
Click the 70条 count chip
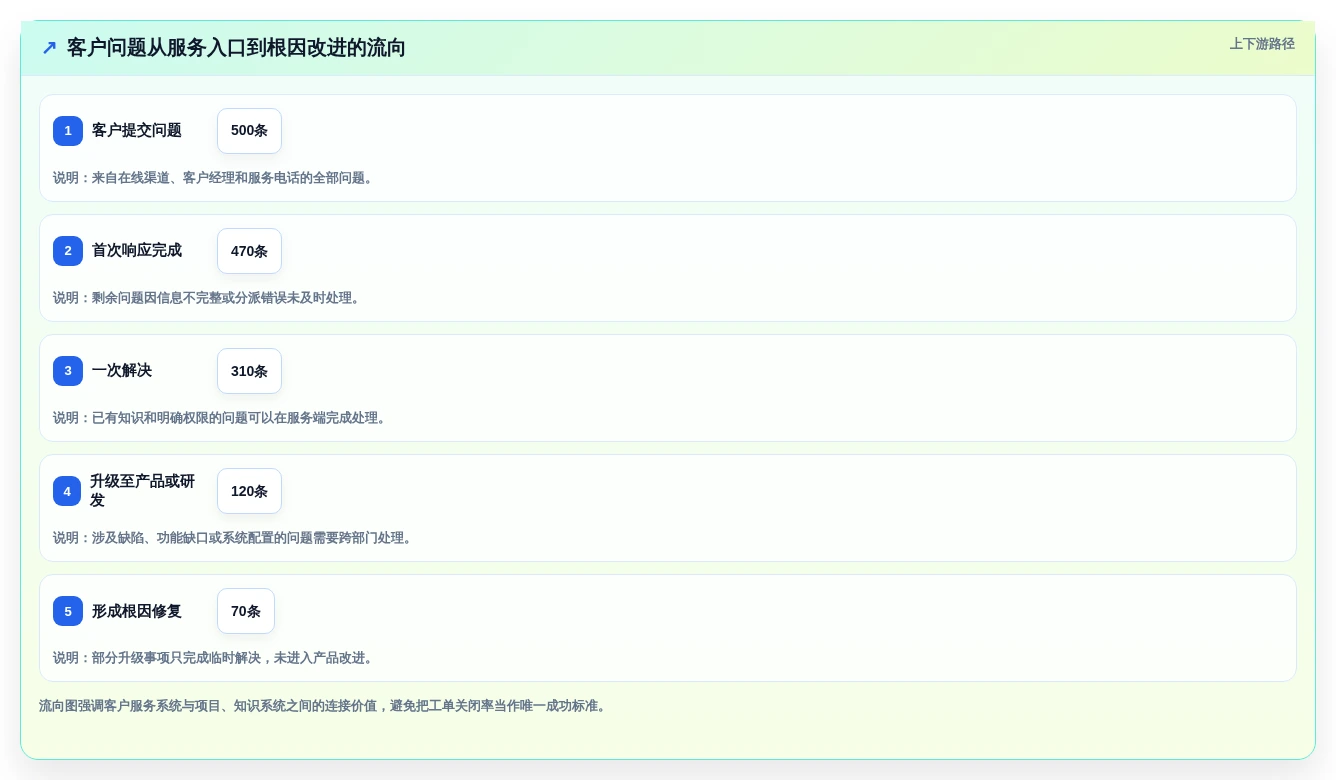[x=246, y=611]
